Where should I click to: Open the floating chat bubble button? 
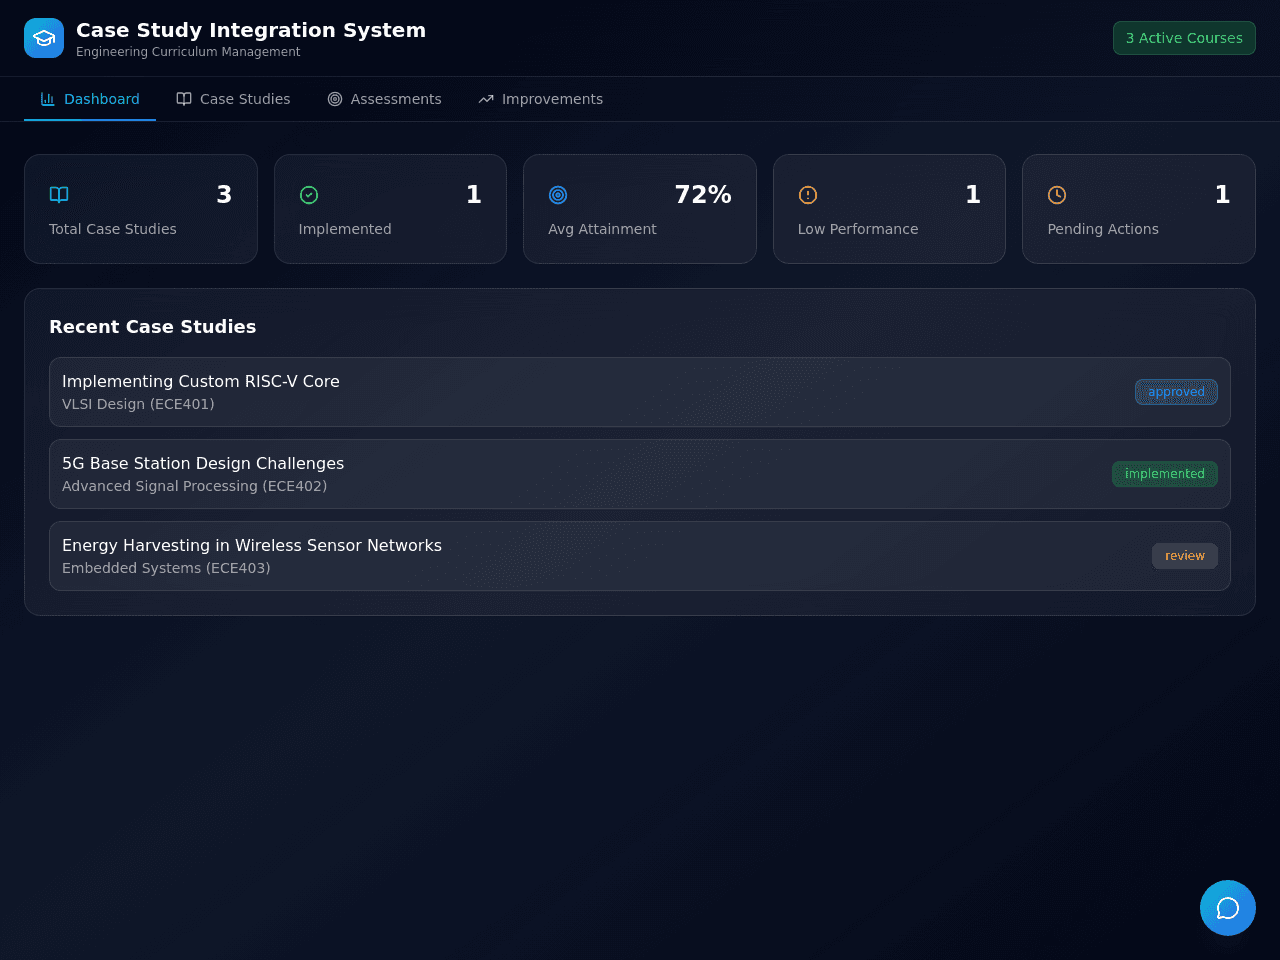[x=1228, y=908]
